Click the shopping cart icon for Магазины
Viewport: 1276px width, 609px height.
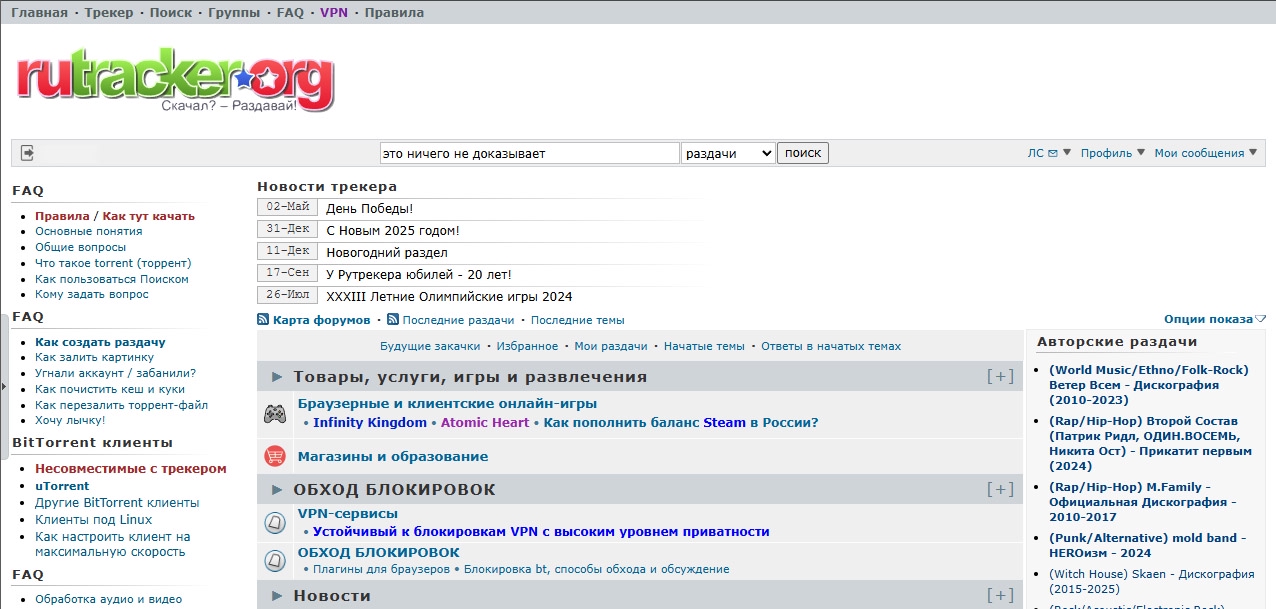coord(275,456)
